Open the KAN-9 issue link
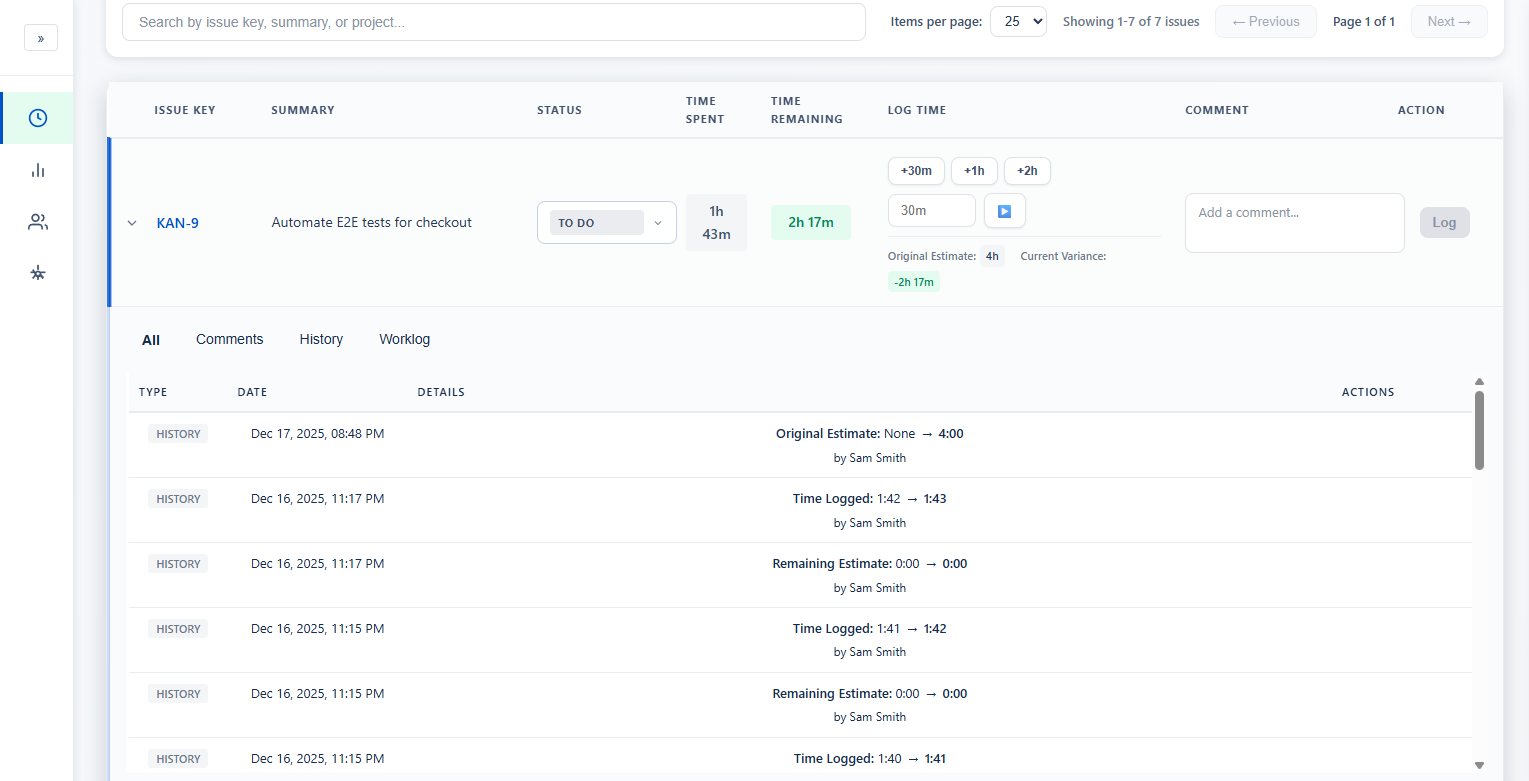 pyautogui.click(x=177, y=222)
